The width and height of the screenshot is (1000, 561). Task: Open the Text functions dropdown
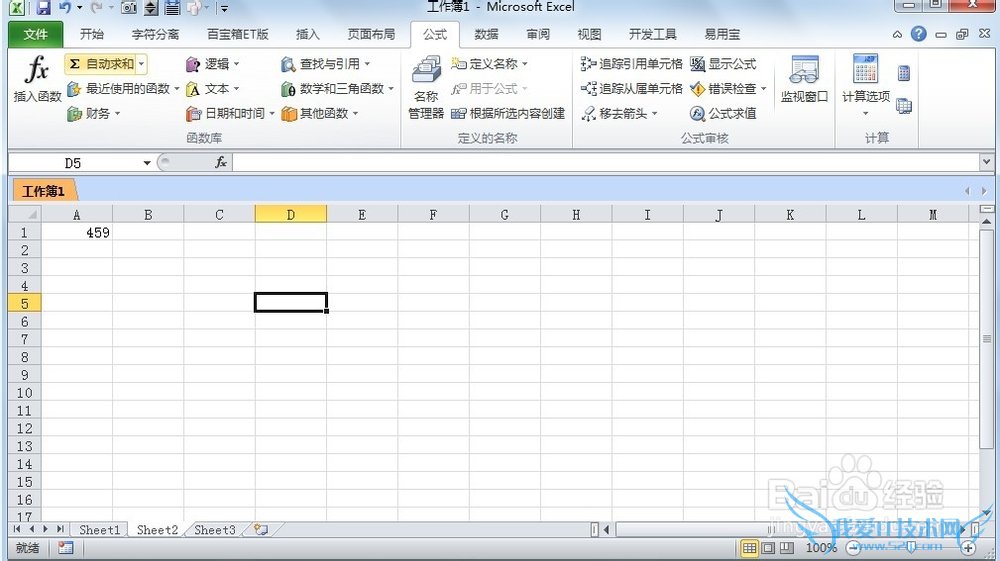212,89
